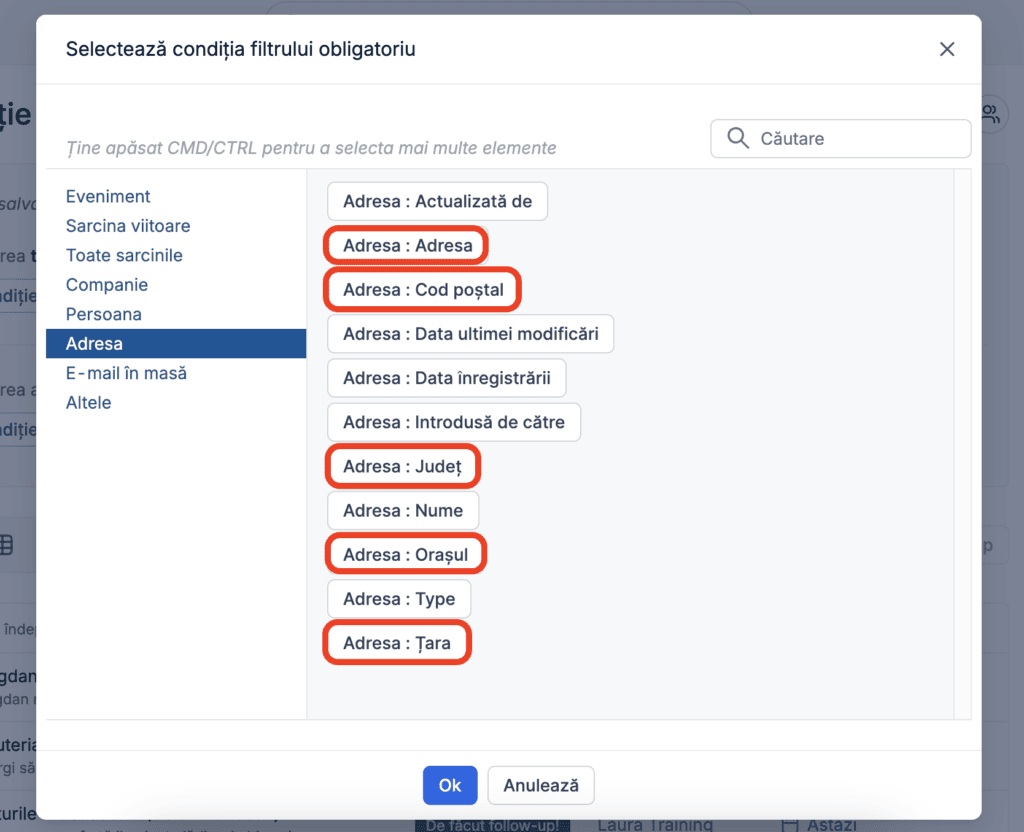This screenshot has height=832, width=1024.
Task: Select the Altele category
Action: tap(88, 402)
